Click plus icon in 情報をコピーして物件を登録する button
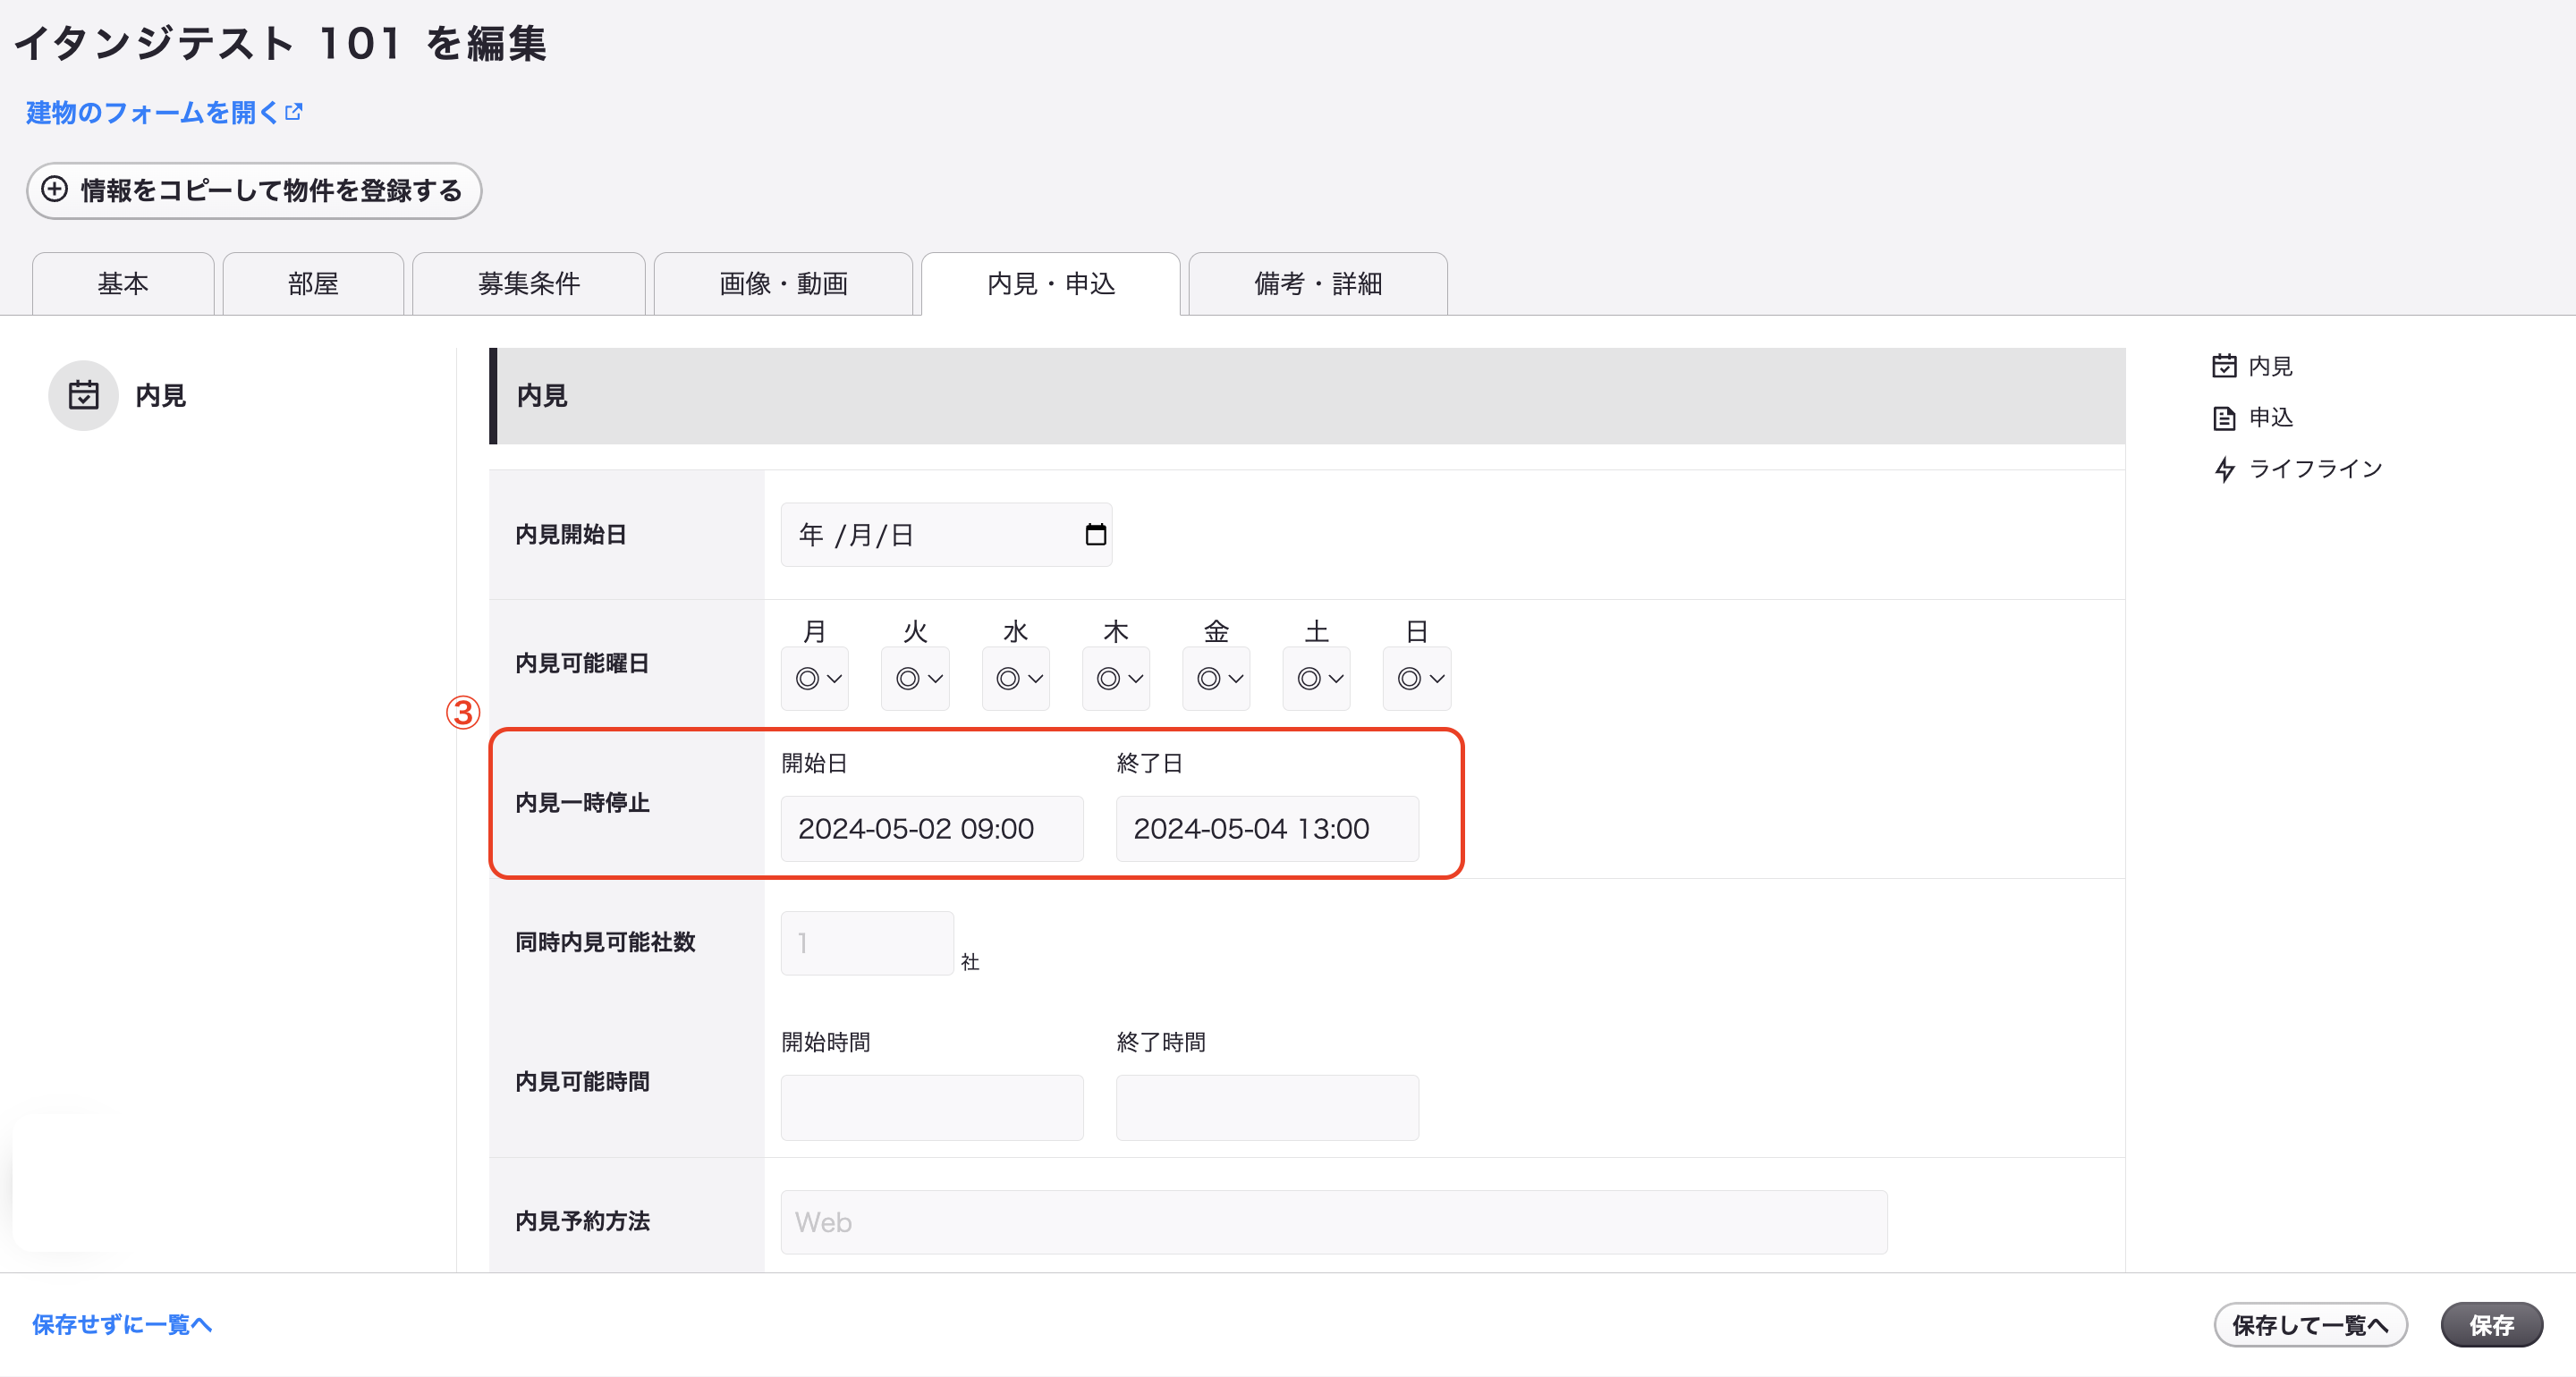Viewport: 2576px width, 1377px height. 55,189
